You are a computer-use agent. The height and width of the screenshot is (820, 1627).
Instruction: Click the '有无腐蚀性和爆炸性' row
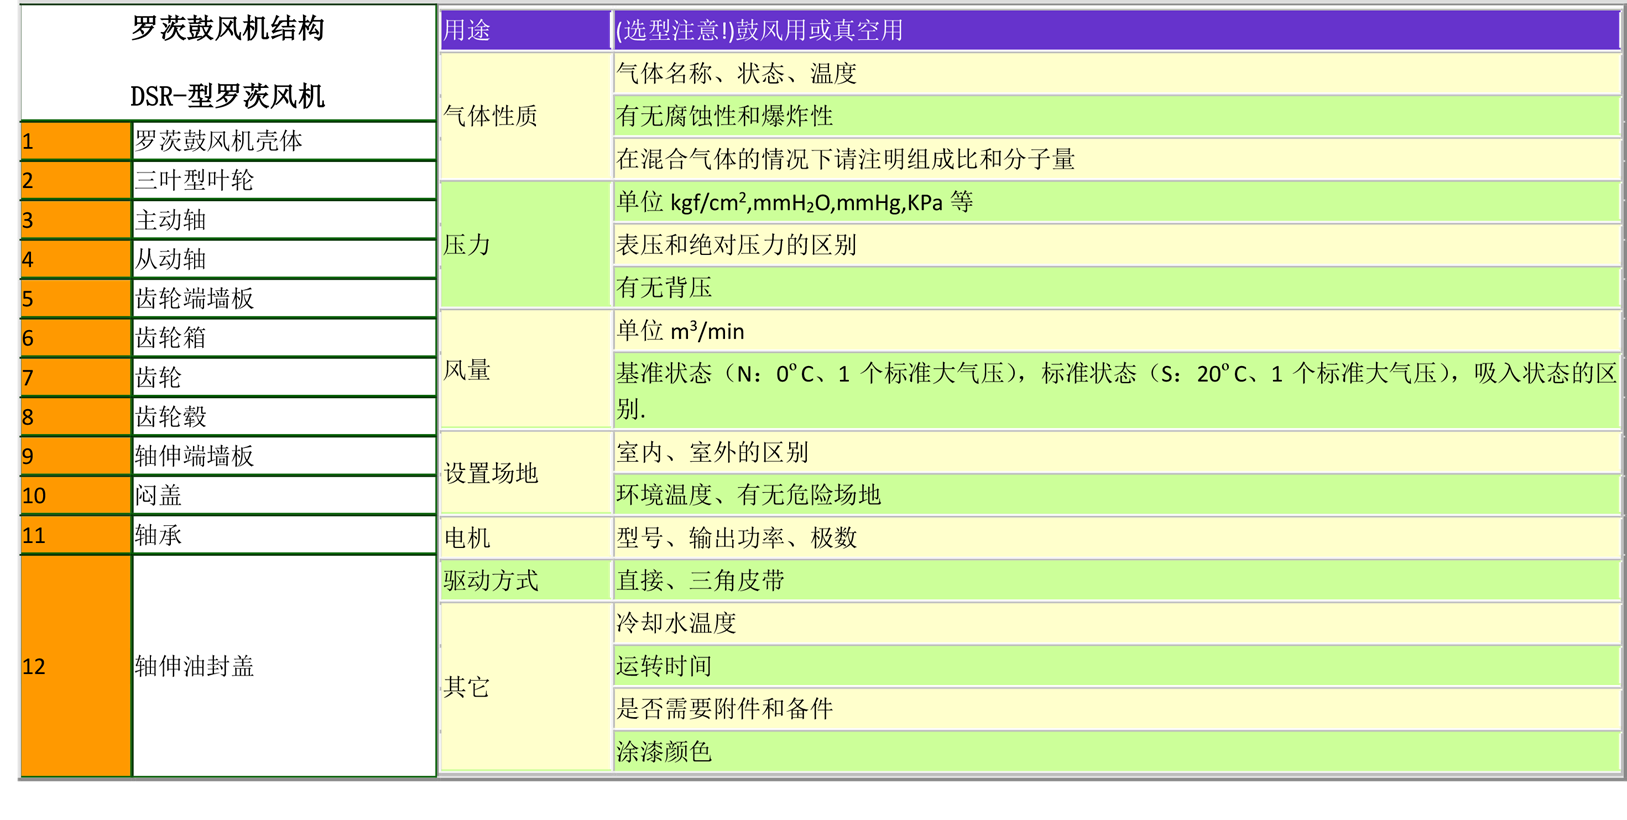(x=1115, y=117)
